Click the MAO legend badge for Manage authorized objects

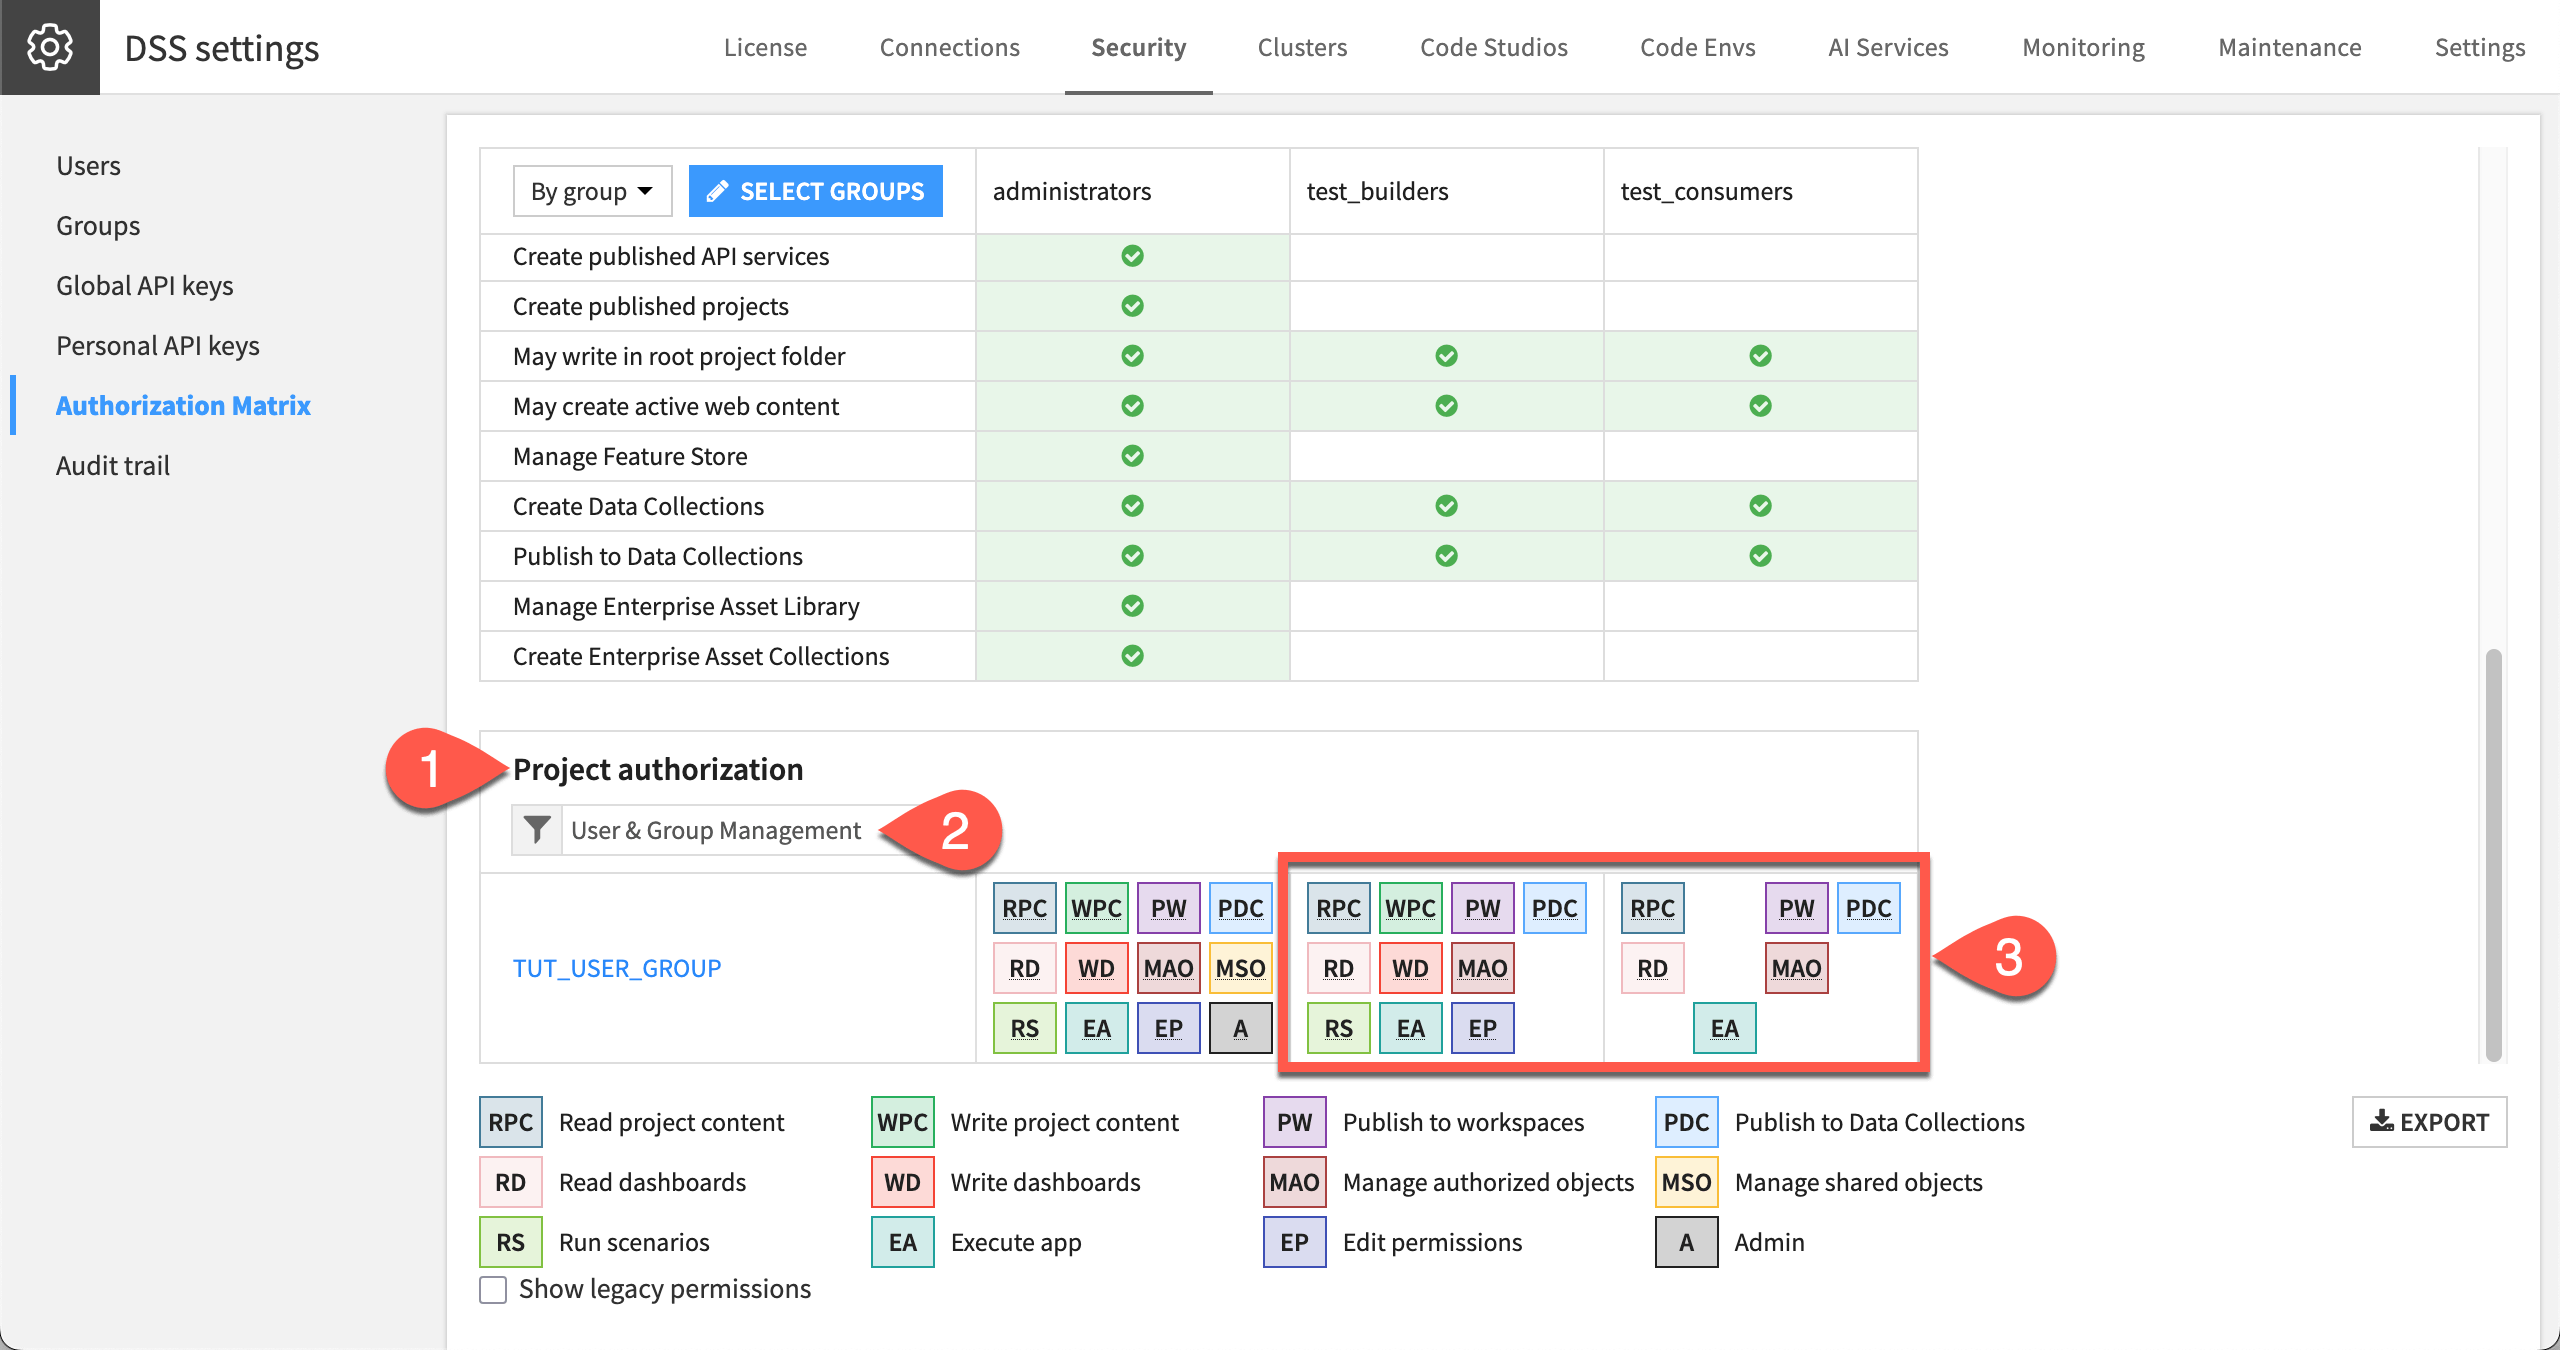pos(1294,1182)
